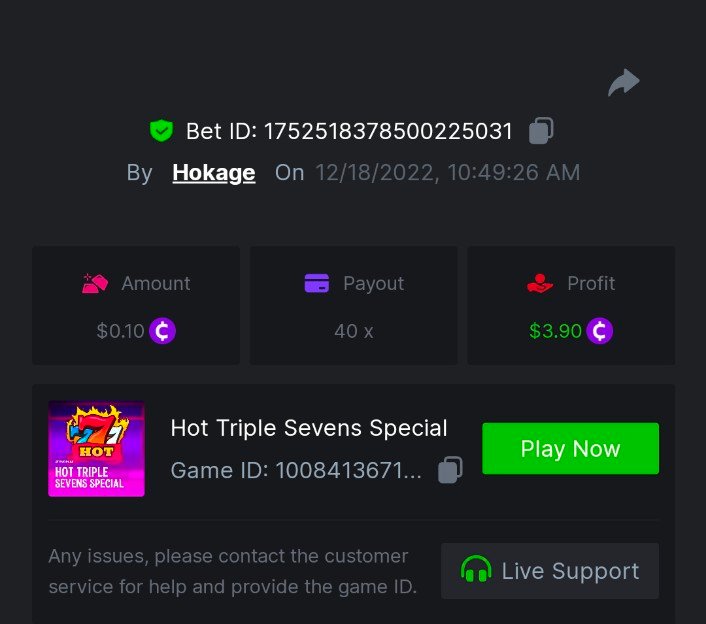Click the purple Payout card icon
Image resolution: width=706 pixels, height=624 pixels.
pyautogui.click(x=317, y=284)
